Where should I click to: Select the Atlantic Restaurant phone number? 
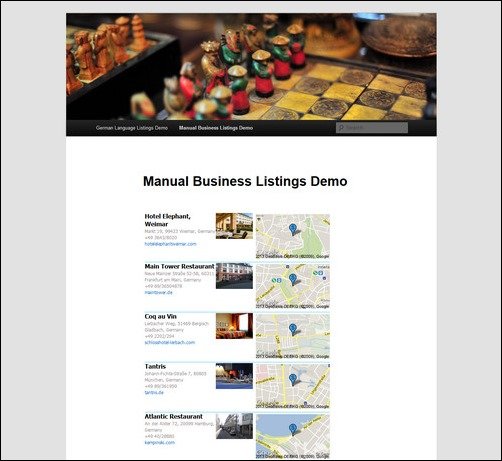coord(159,436)
